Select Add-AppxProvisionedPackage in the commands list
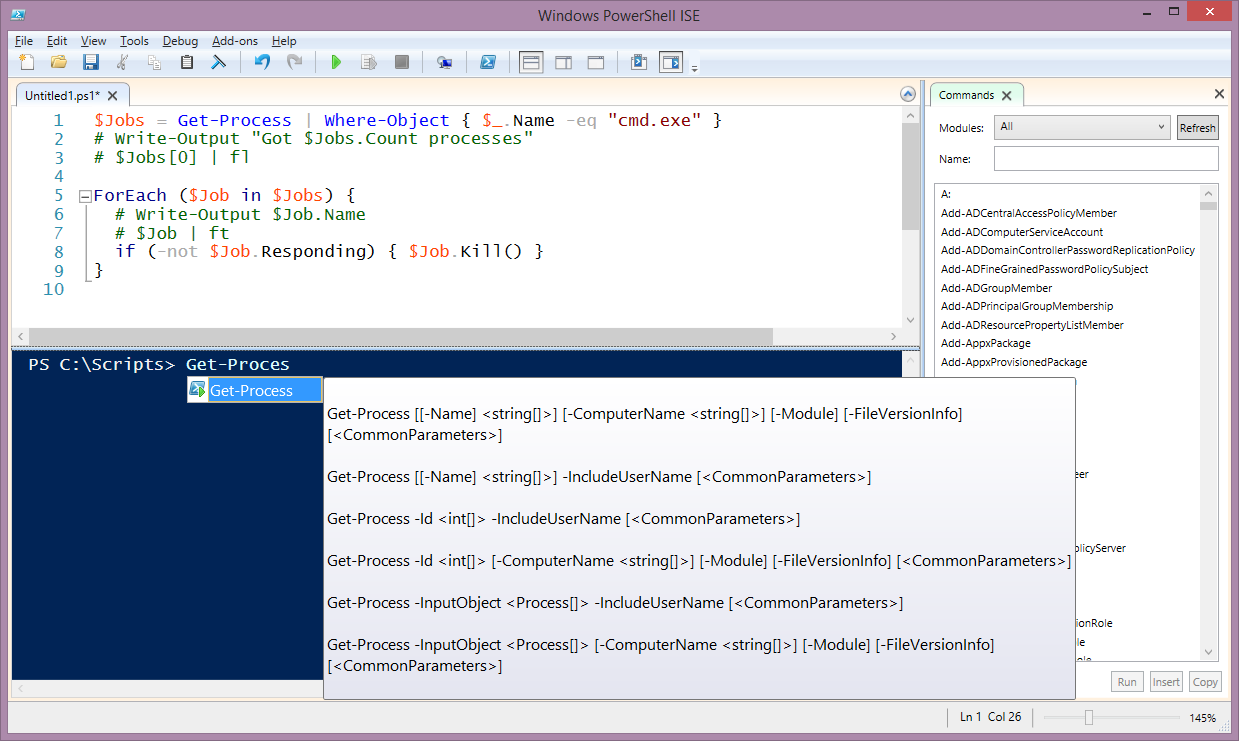The height and width of the screenshot is (741, 1239). click(x=1014, y=362)
